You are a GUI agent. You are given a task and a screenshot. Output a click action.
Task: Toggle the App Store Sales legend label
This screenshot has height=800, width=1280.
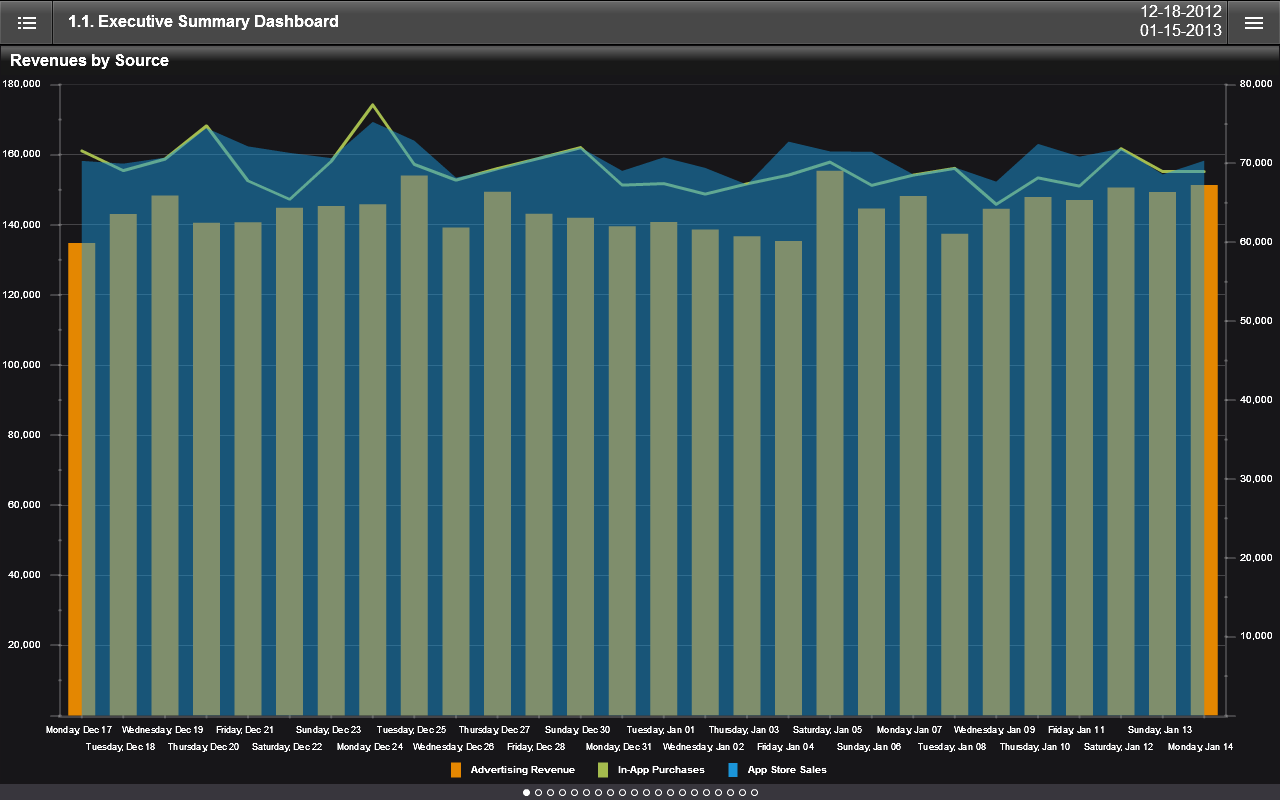pos(787,770)
